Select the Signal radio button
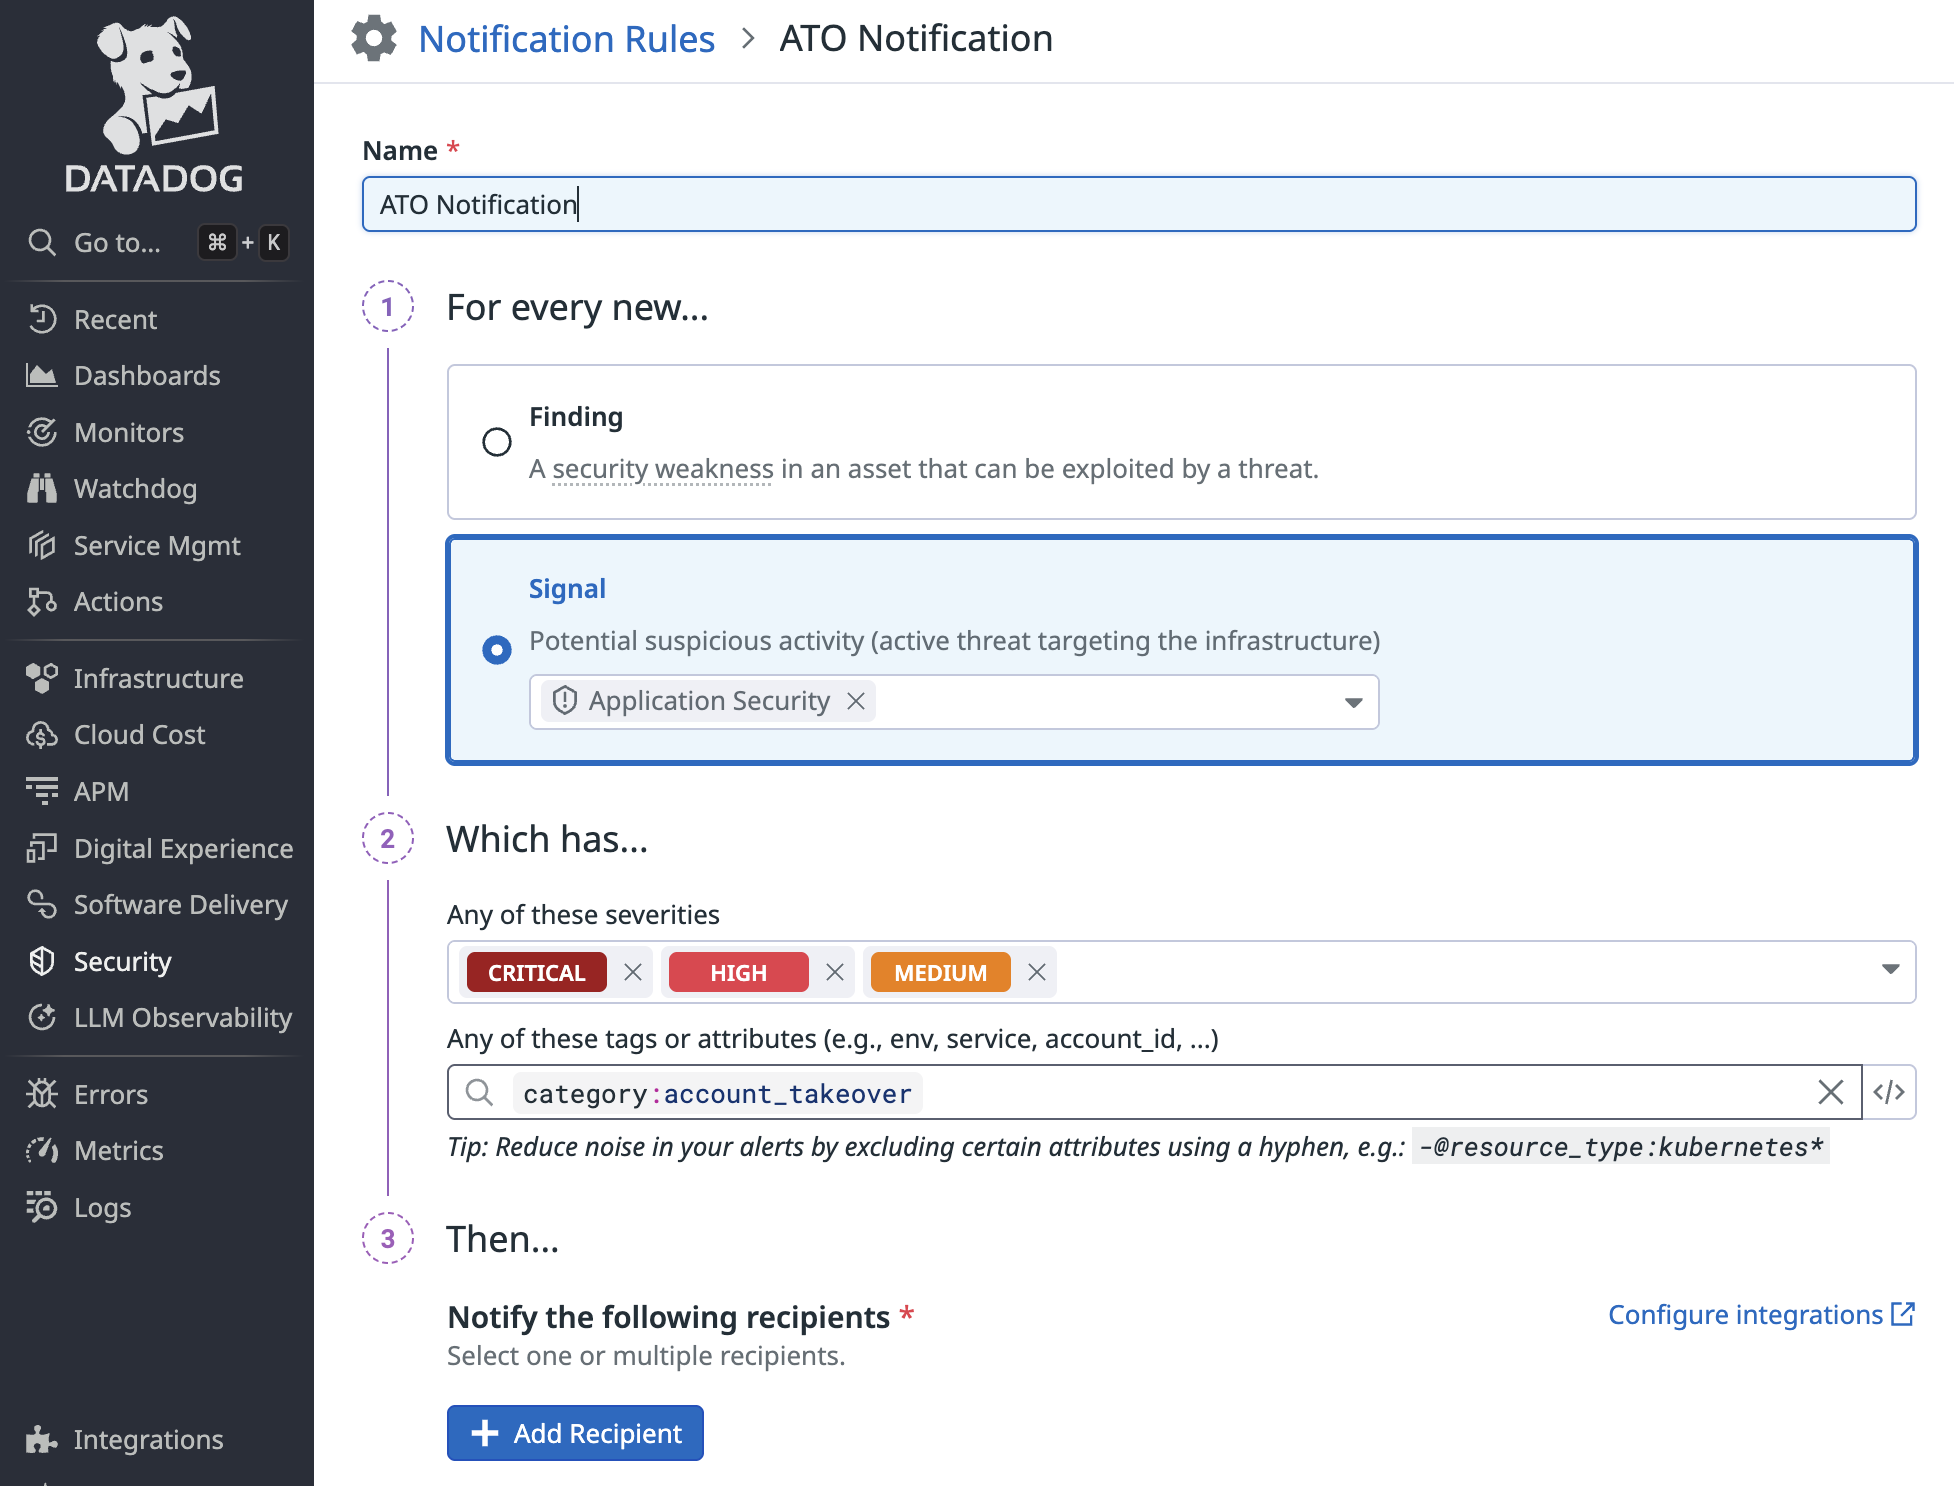The image size is (1954, 1486). (497, 650)
